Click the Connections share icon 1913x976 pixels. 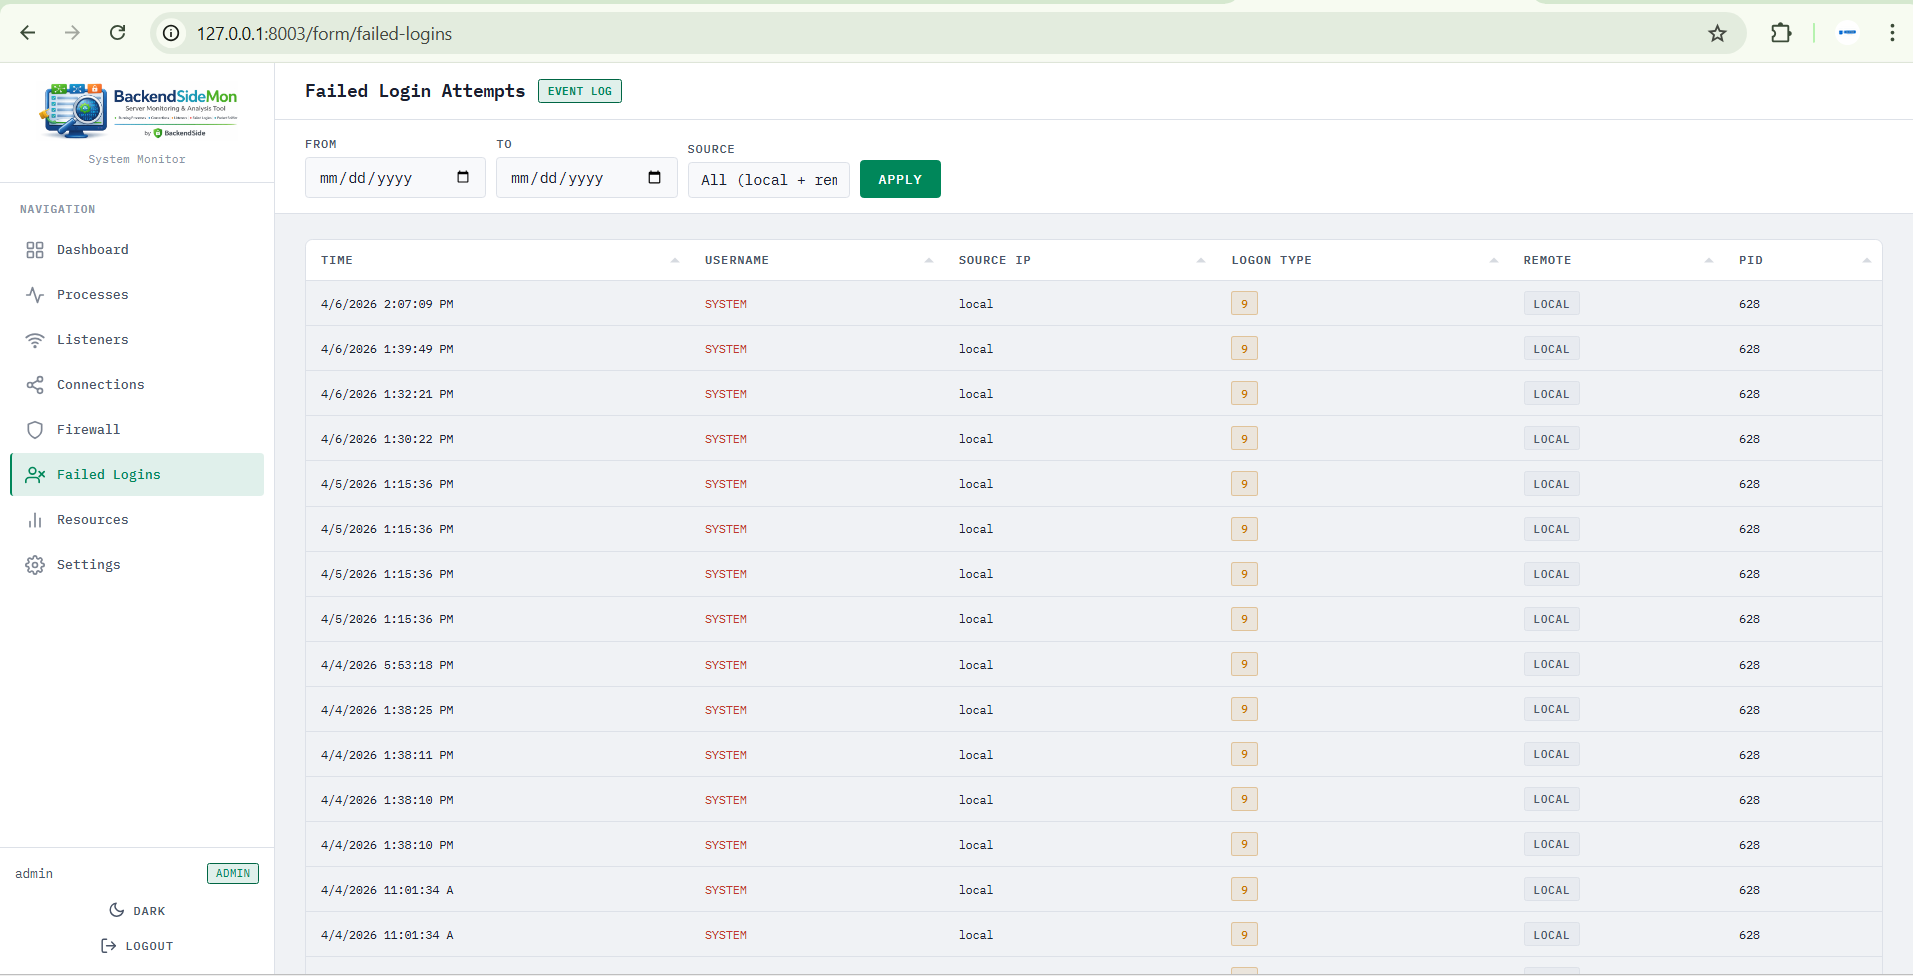coord(35,385)
